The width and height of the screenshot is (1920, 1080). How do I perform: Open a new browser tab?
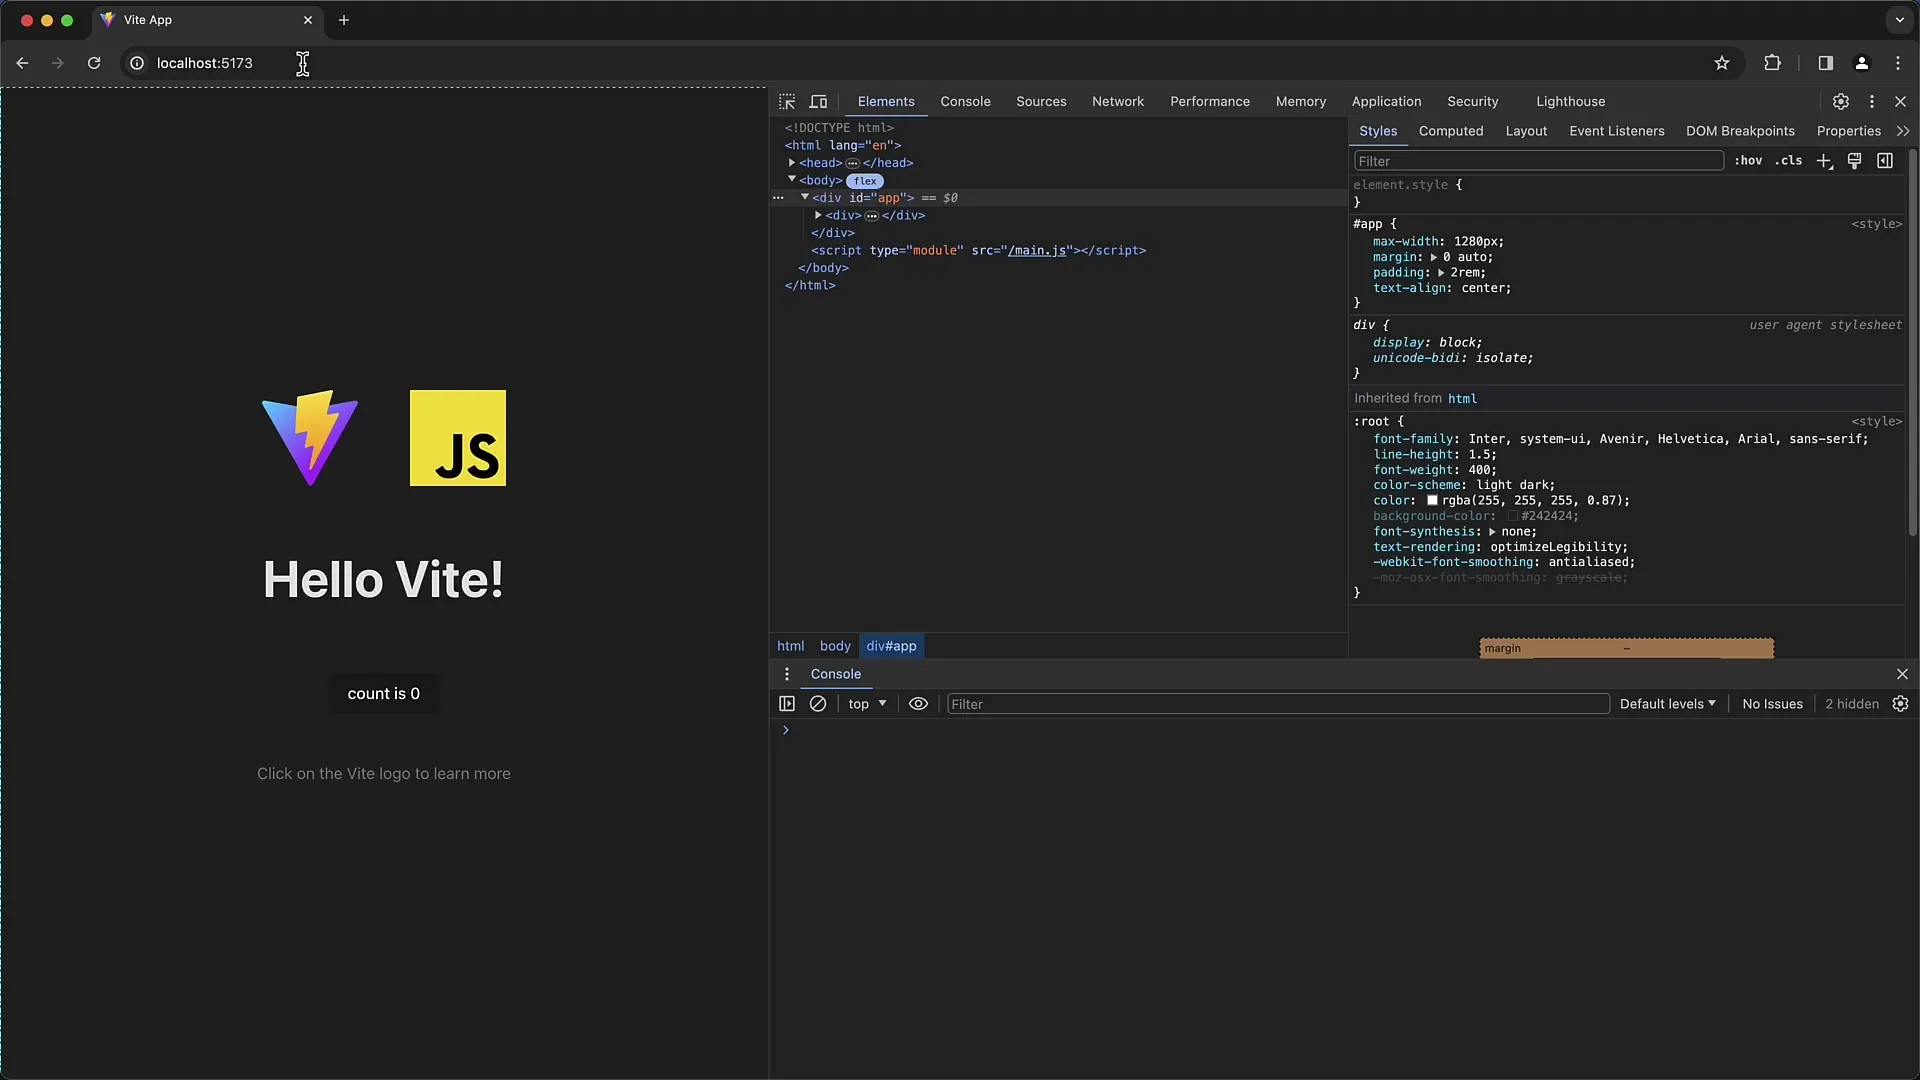point(344,20)
